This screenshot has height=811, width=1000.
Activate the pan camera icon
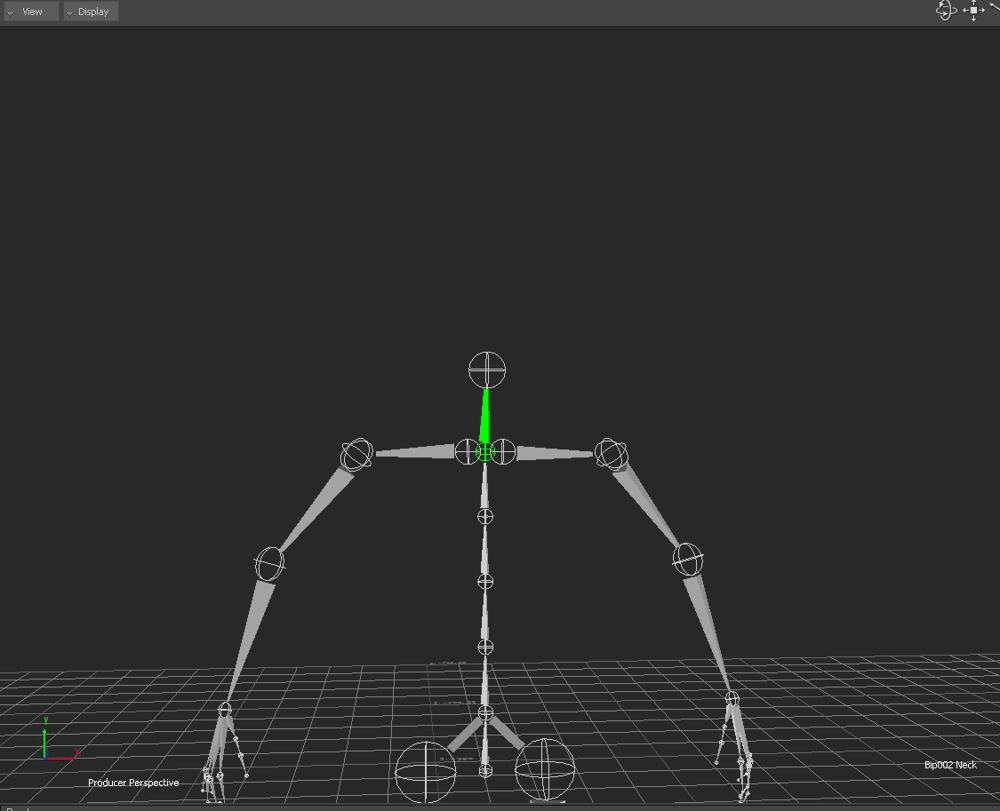[x=973, y=10]
